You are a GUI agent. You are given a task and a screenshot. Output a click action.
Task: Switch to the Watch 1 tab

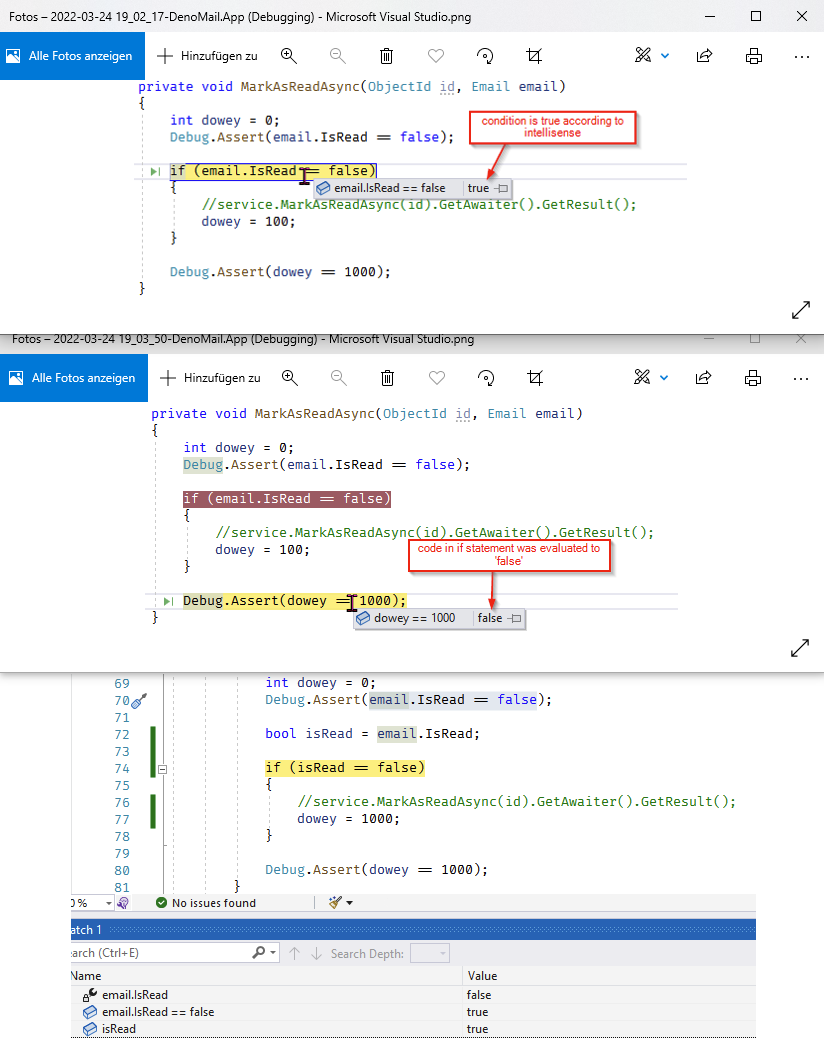[x=81, y=930]
